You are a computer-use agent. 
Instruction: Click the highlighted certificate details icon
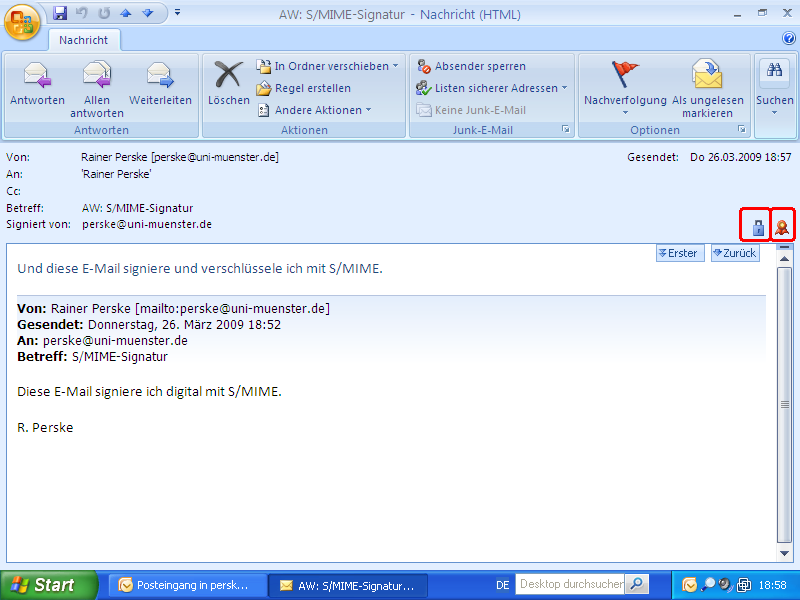click(x=781, y=224)
